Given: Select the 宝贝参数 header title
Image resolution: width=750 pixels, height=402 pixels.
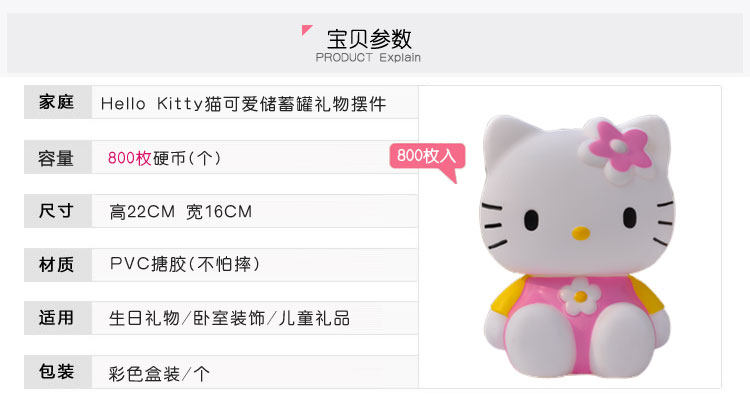Looking at the screenshot, I should point(369,39).
